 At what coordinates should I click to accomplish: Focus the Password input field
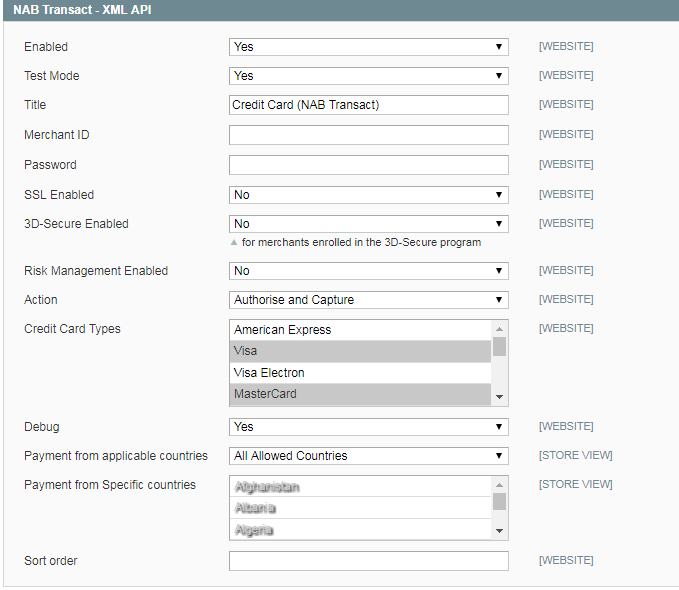coord(368,165)
